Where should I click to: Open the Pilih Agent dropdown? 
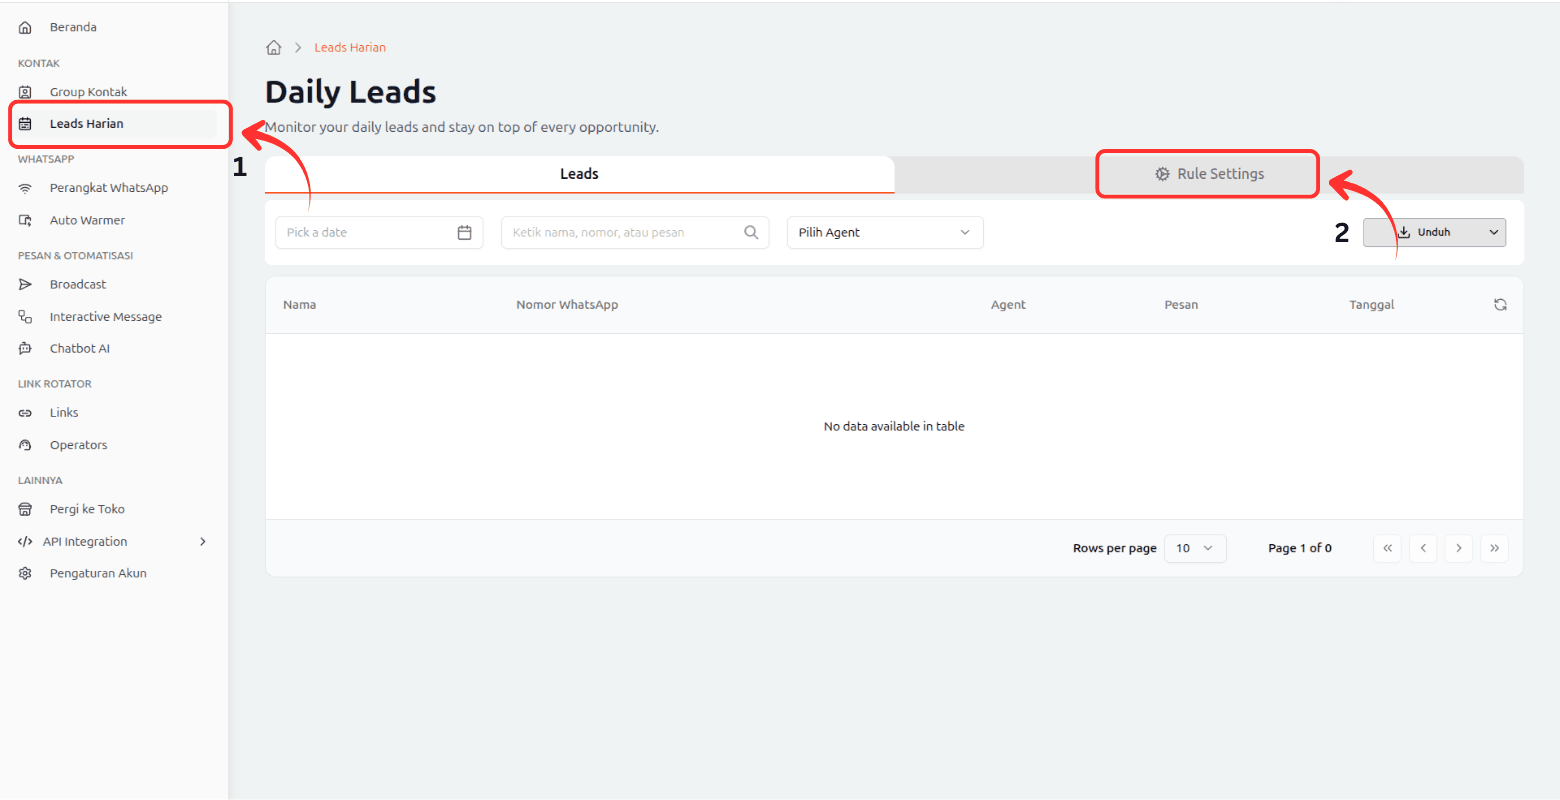point(884,233)
